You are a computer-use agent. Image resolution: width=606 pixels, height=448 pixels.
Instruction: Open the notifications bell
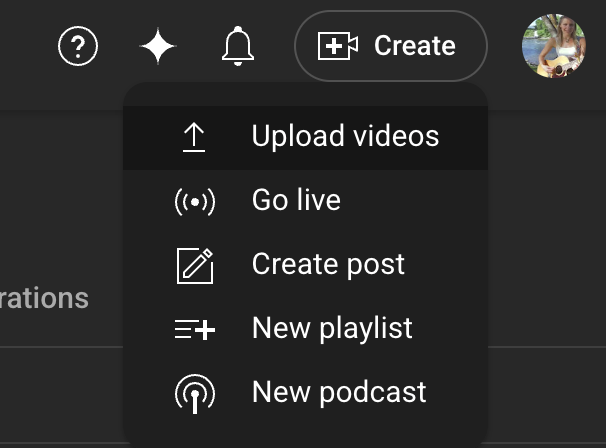click(237, 46)
